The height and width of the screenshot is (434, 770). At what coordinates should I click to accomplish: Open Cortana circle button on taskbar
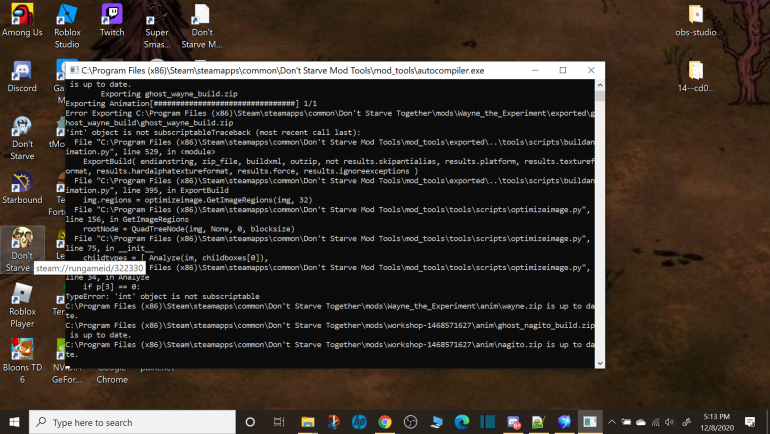(x=251, y=422)
